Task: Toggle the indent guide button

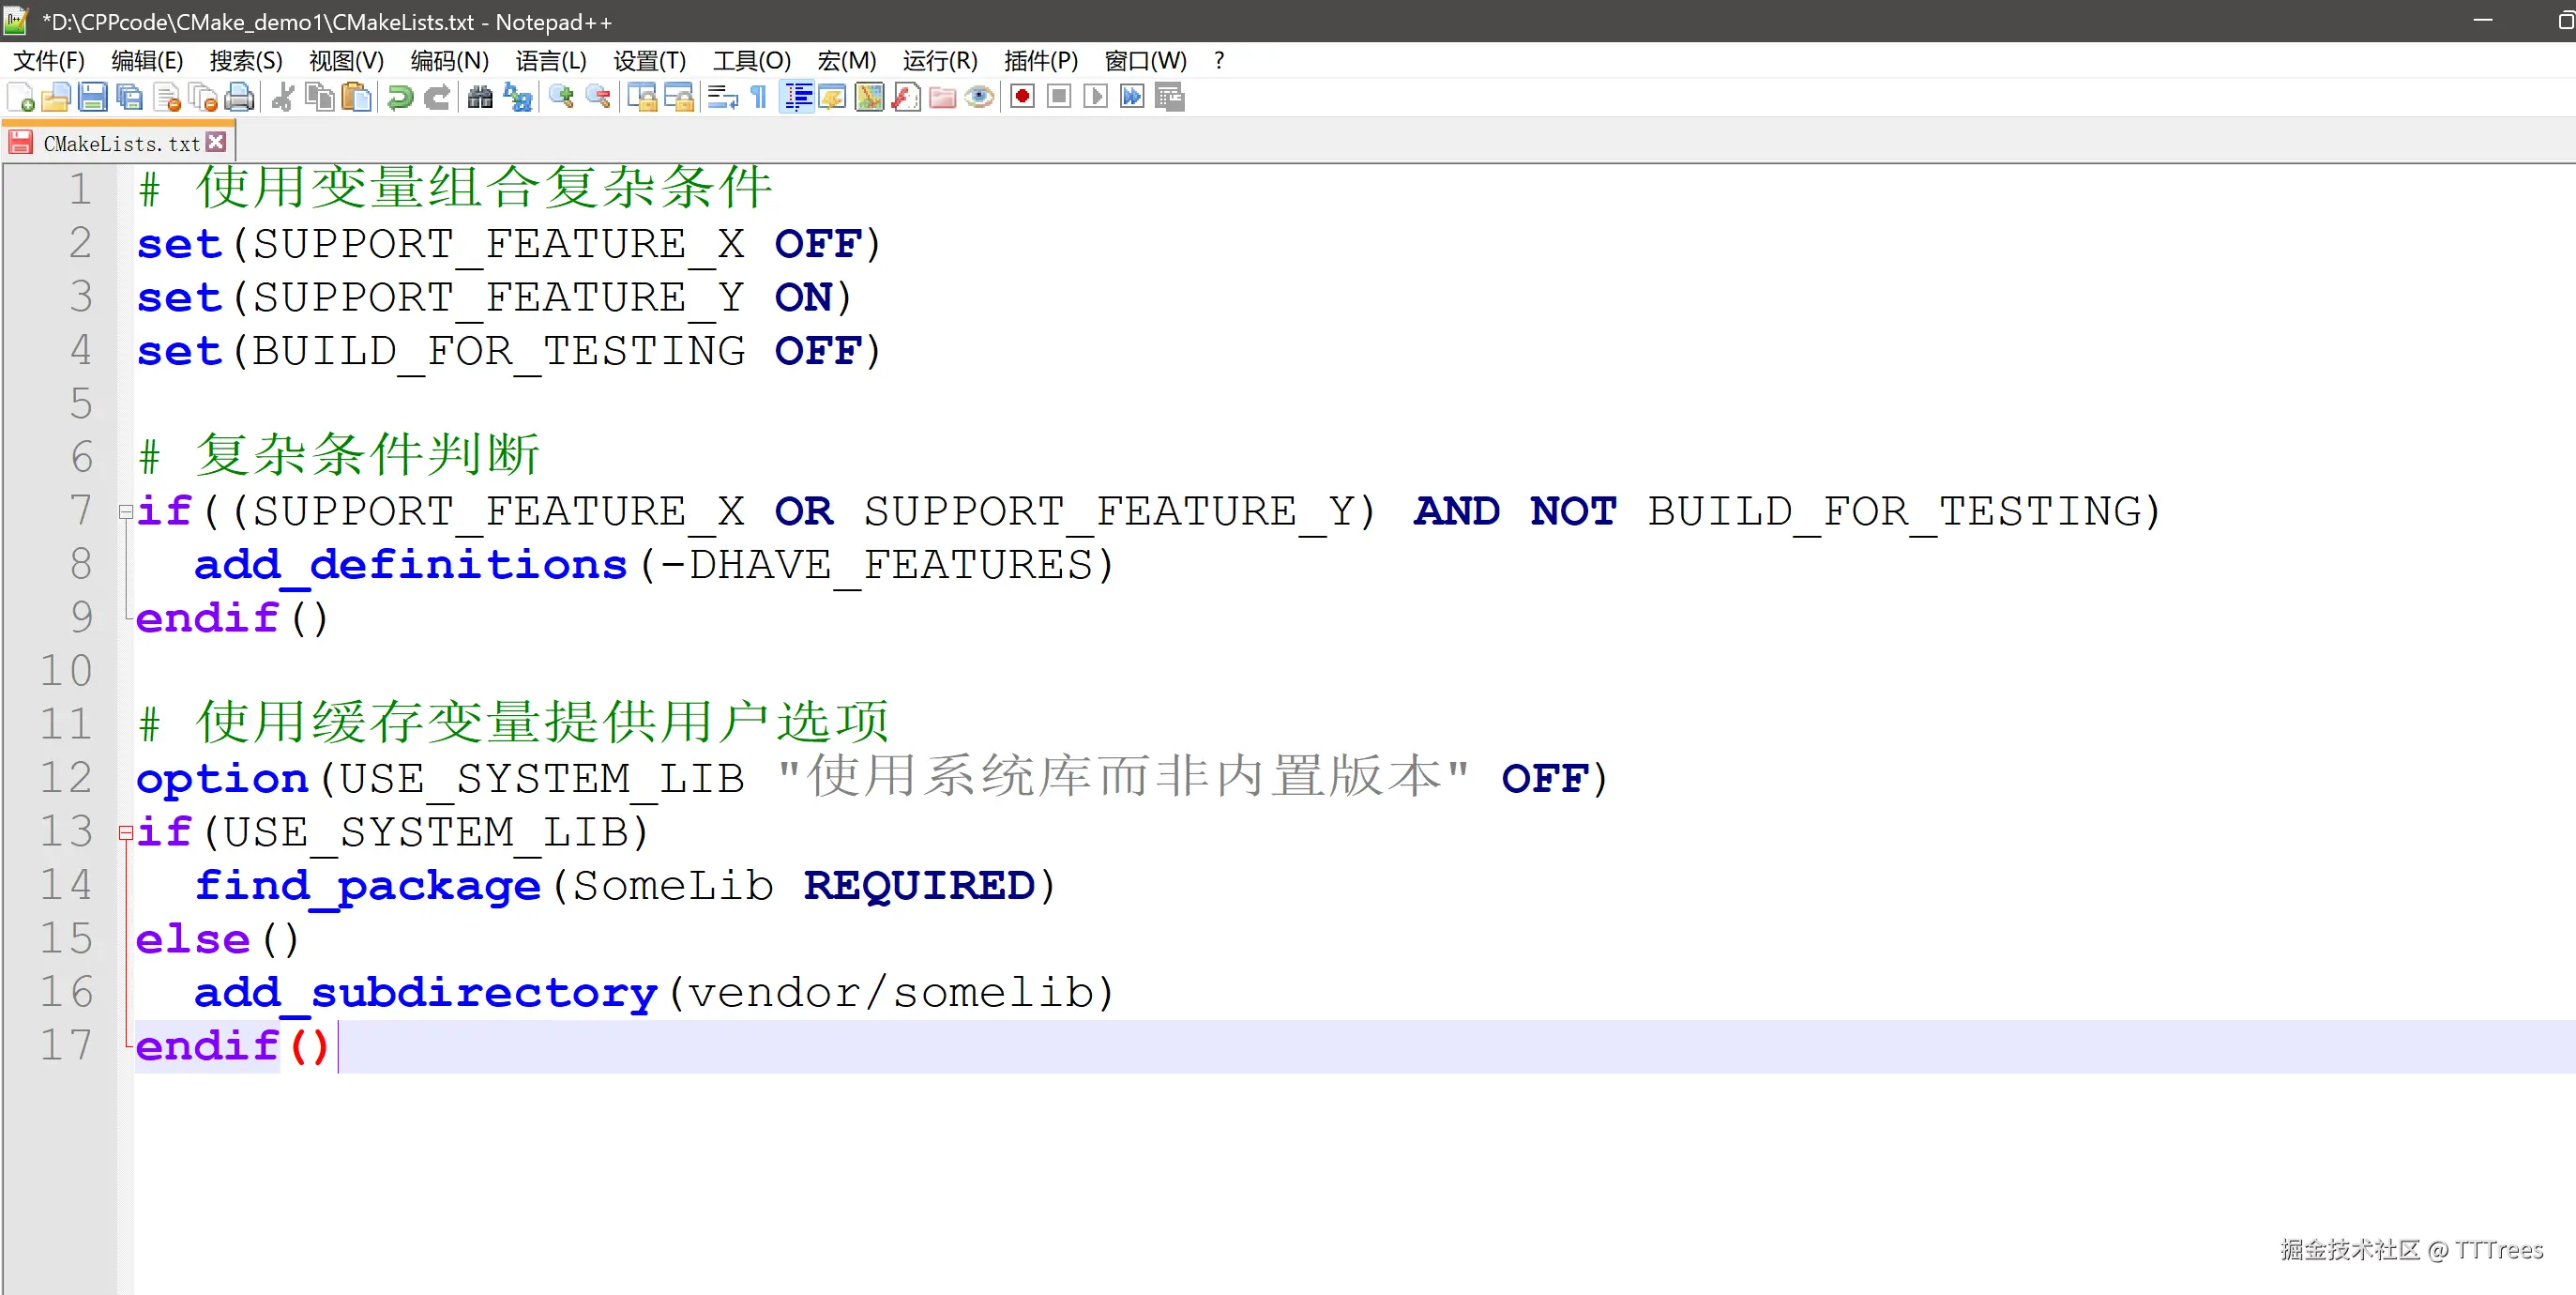Action: (797, 97)
